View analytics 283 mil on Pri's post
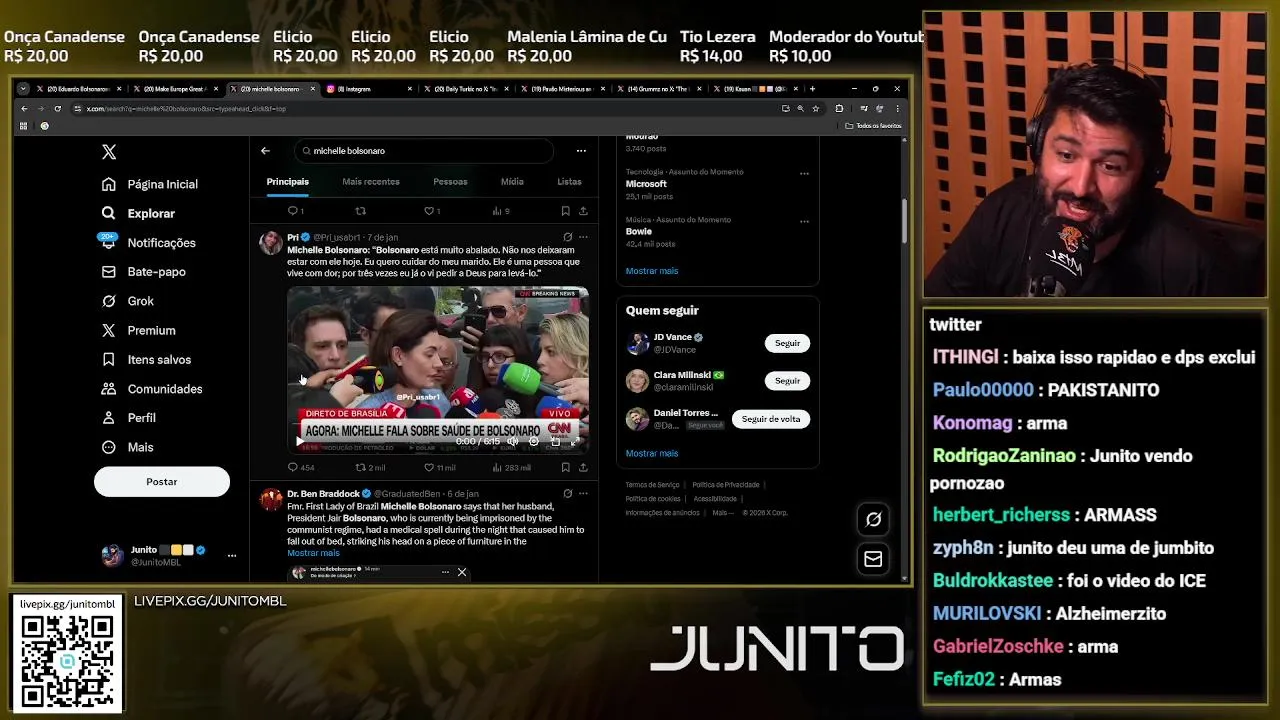This screenshot has height=720, width=1280. point(512,467)
